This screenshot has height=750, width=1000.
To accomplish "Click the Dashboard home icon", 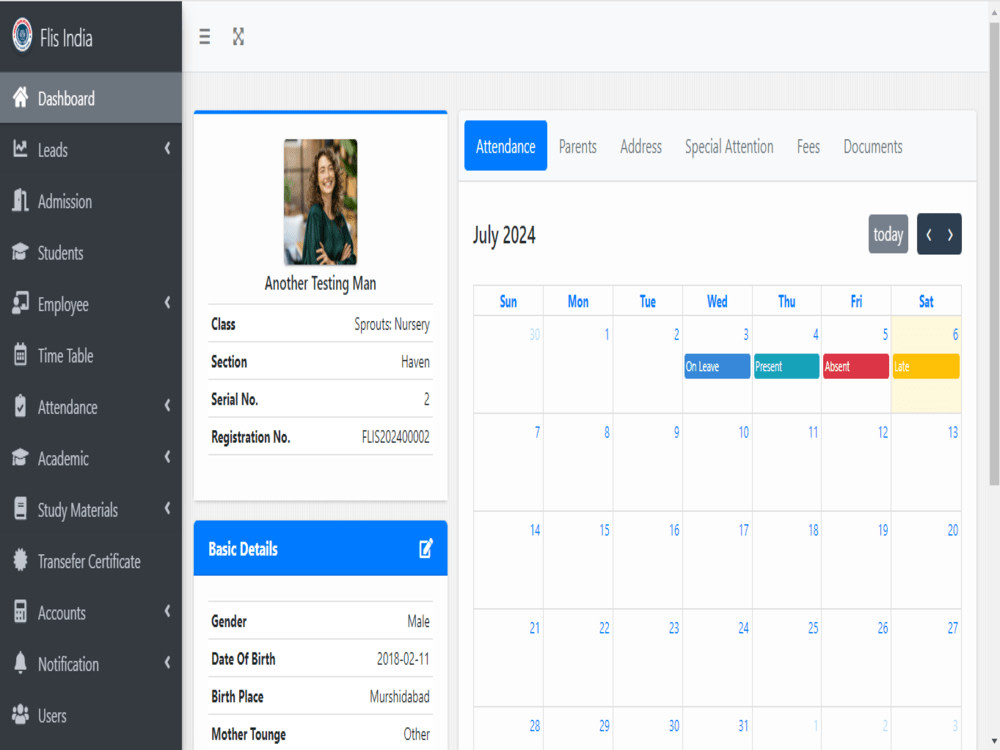I will tap(20, 98).
